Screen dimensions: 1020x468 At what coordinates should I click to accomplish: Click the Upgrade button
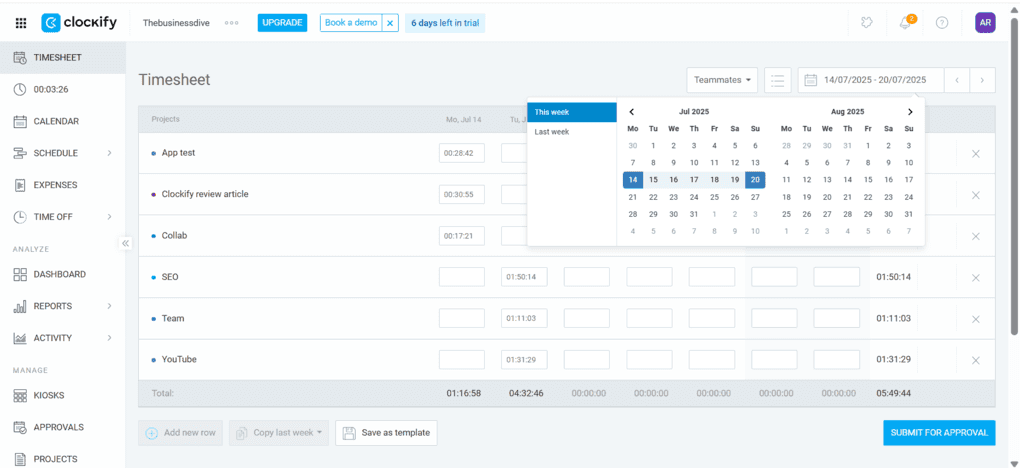(282, 23)
